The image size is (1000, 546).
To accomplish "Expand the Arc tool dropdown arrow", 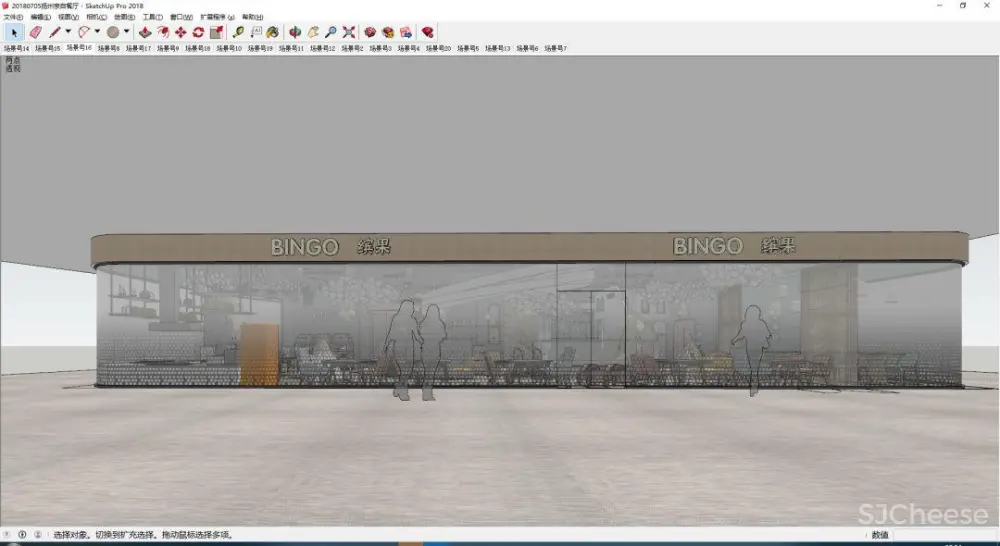I will (97, 32).
